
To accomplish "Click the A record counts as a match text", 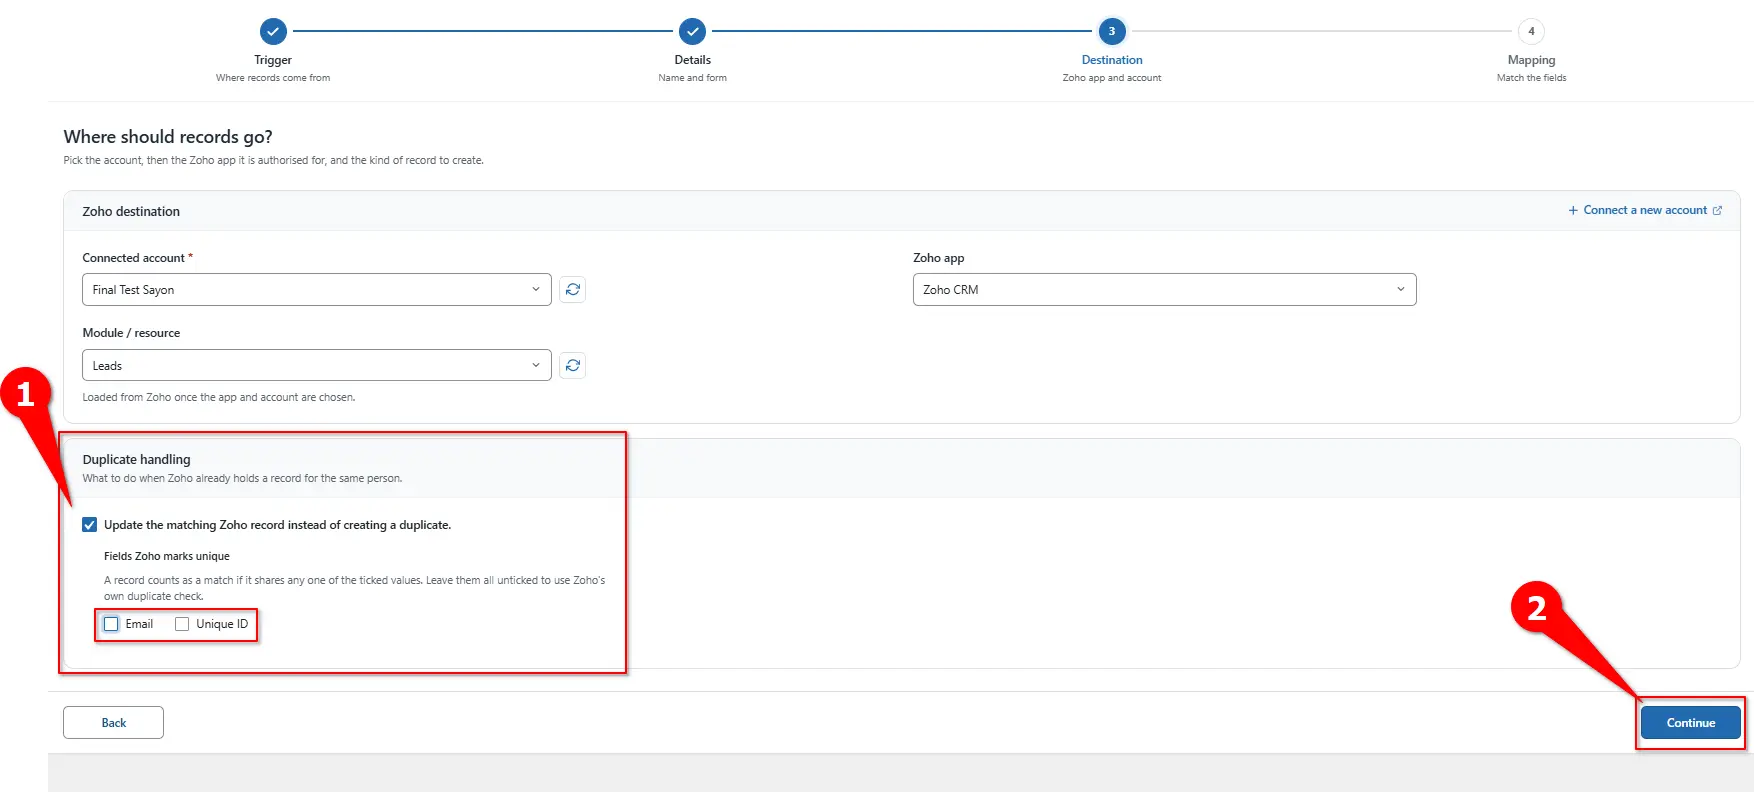I will [x=354, y=588].
